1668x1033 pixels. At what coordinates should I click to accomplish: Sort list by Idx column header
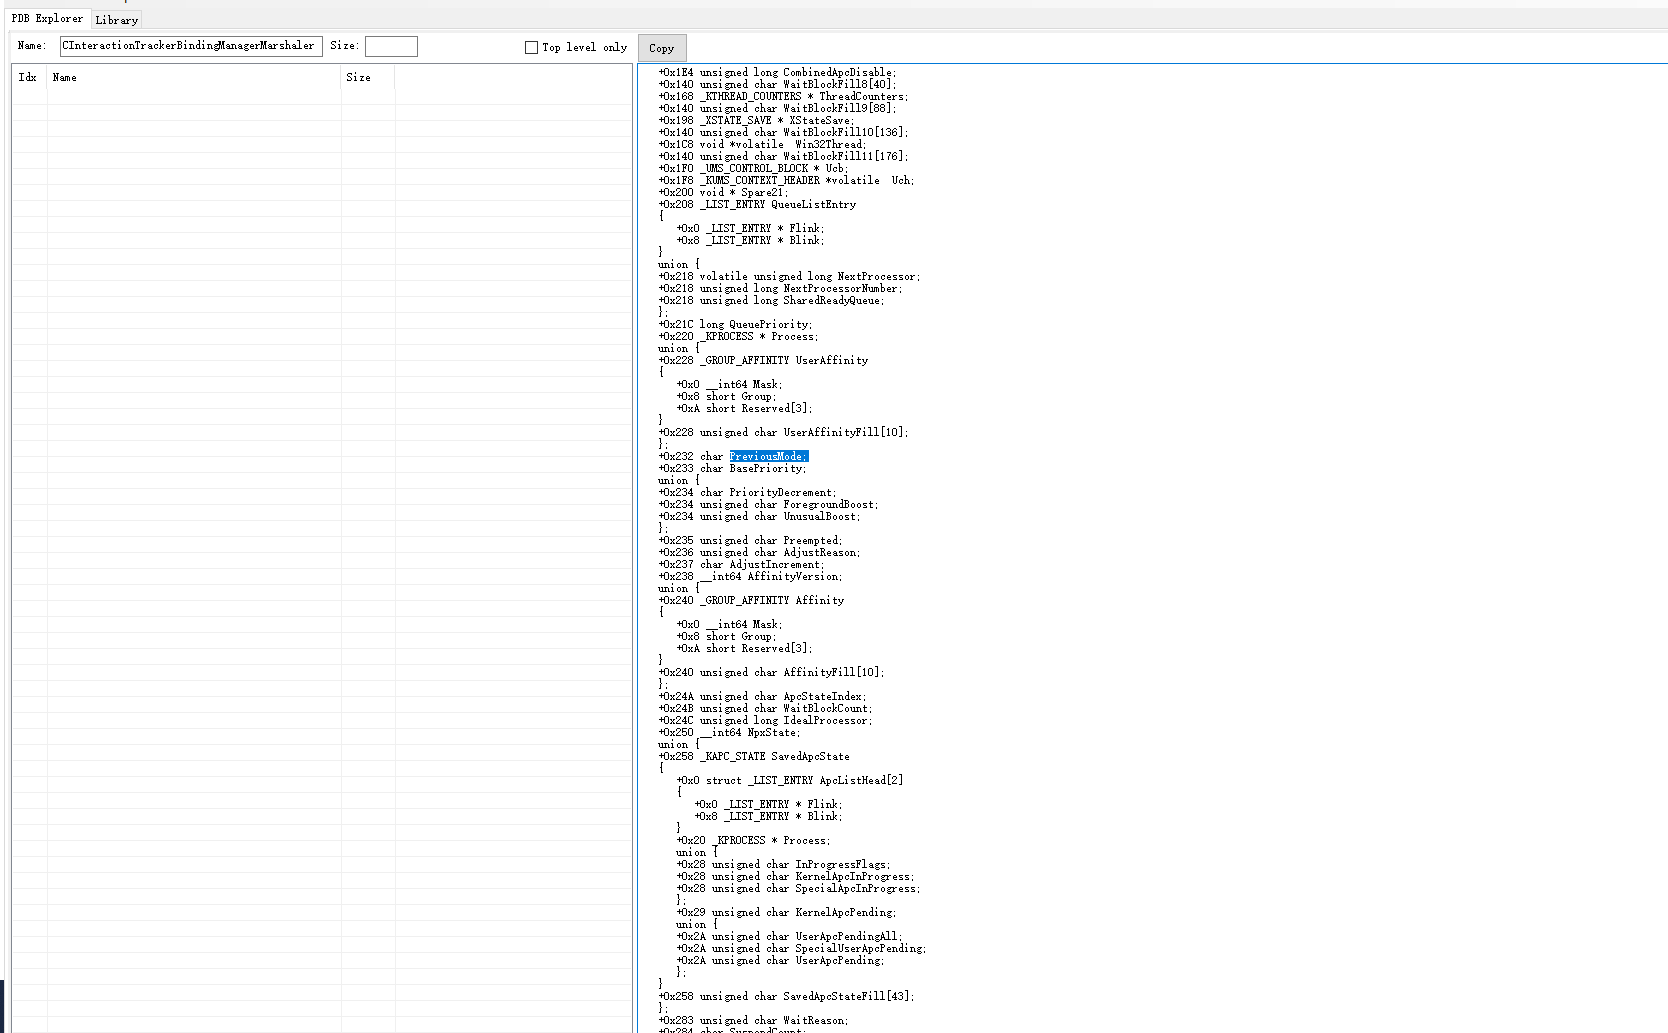pos(28,77)
